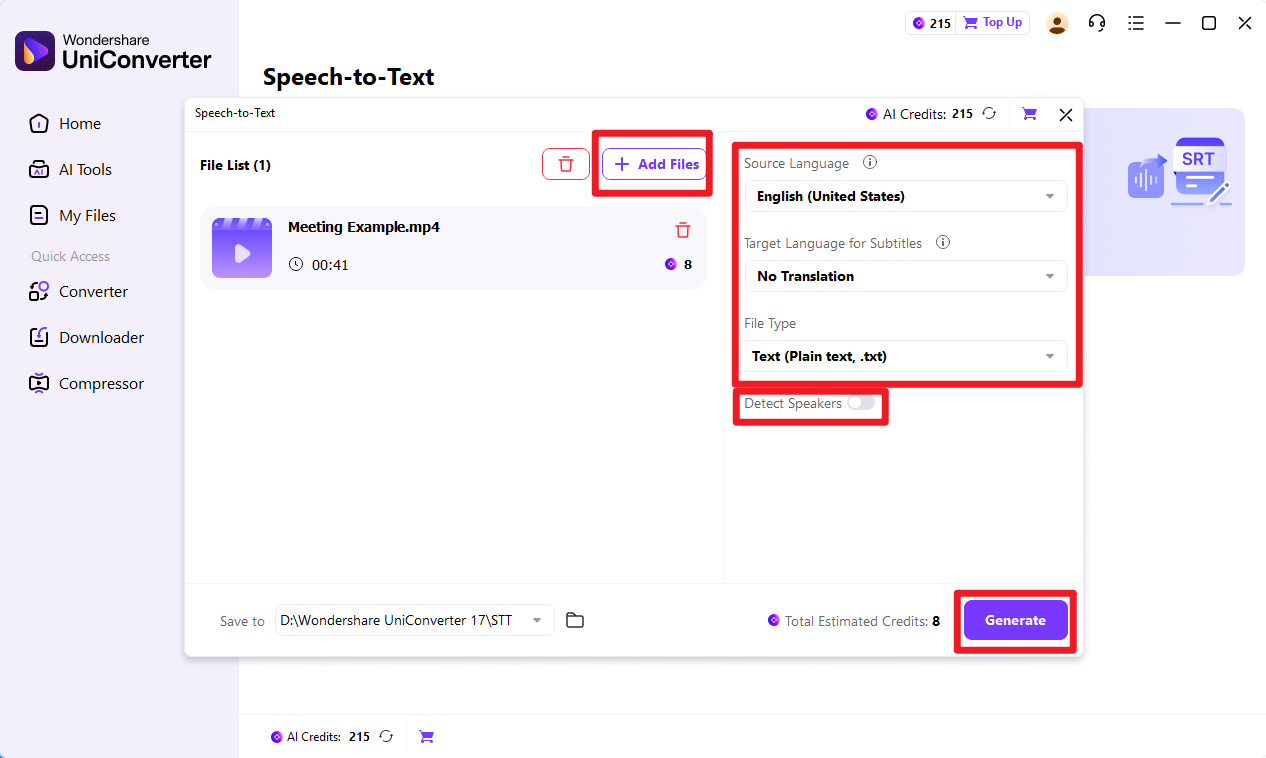Click the Generate button
The height and width of the screenshot is (758, 1266).
(x=1015, y=620)
